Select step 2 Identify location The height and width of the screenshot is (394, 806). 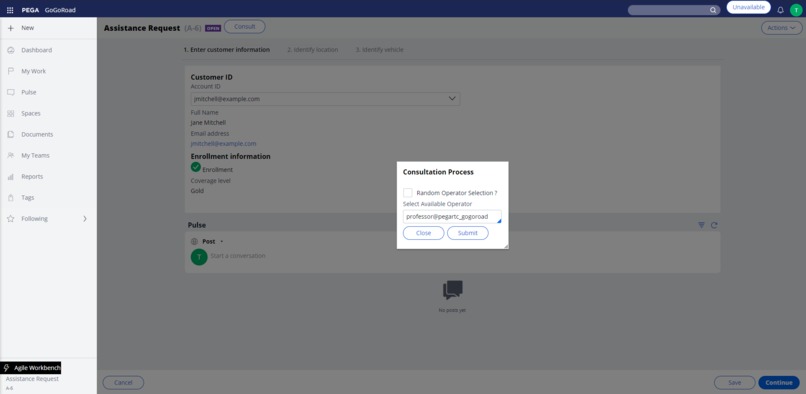(313, 50)
